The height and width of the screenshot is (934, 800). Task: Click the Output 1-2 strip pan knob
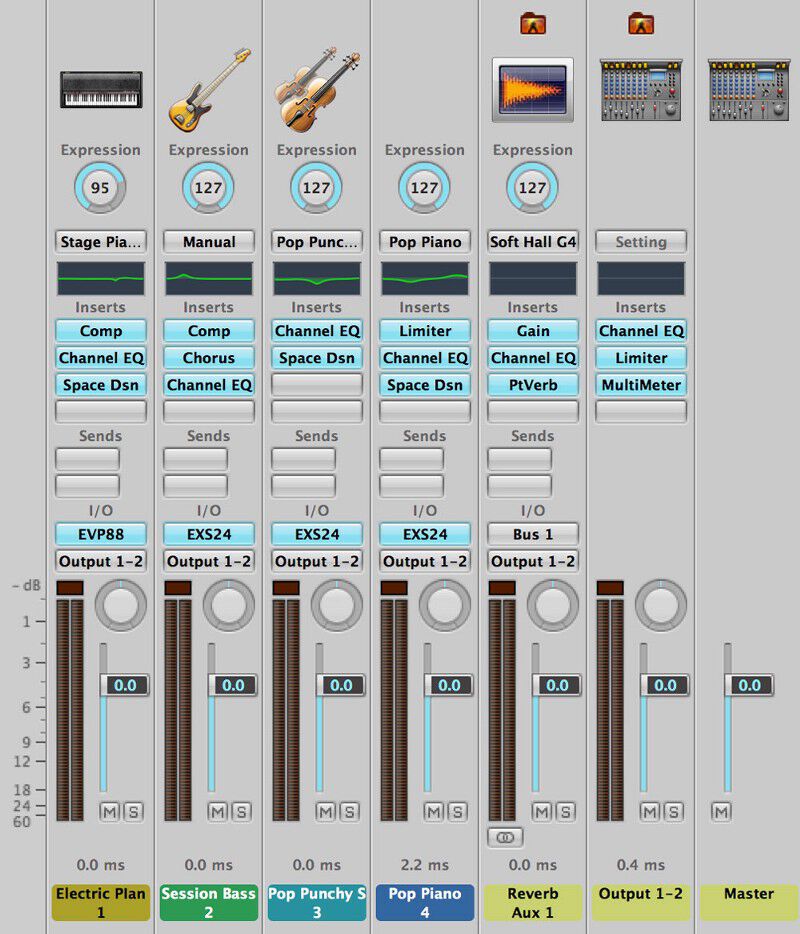661,605
